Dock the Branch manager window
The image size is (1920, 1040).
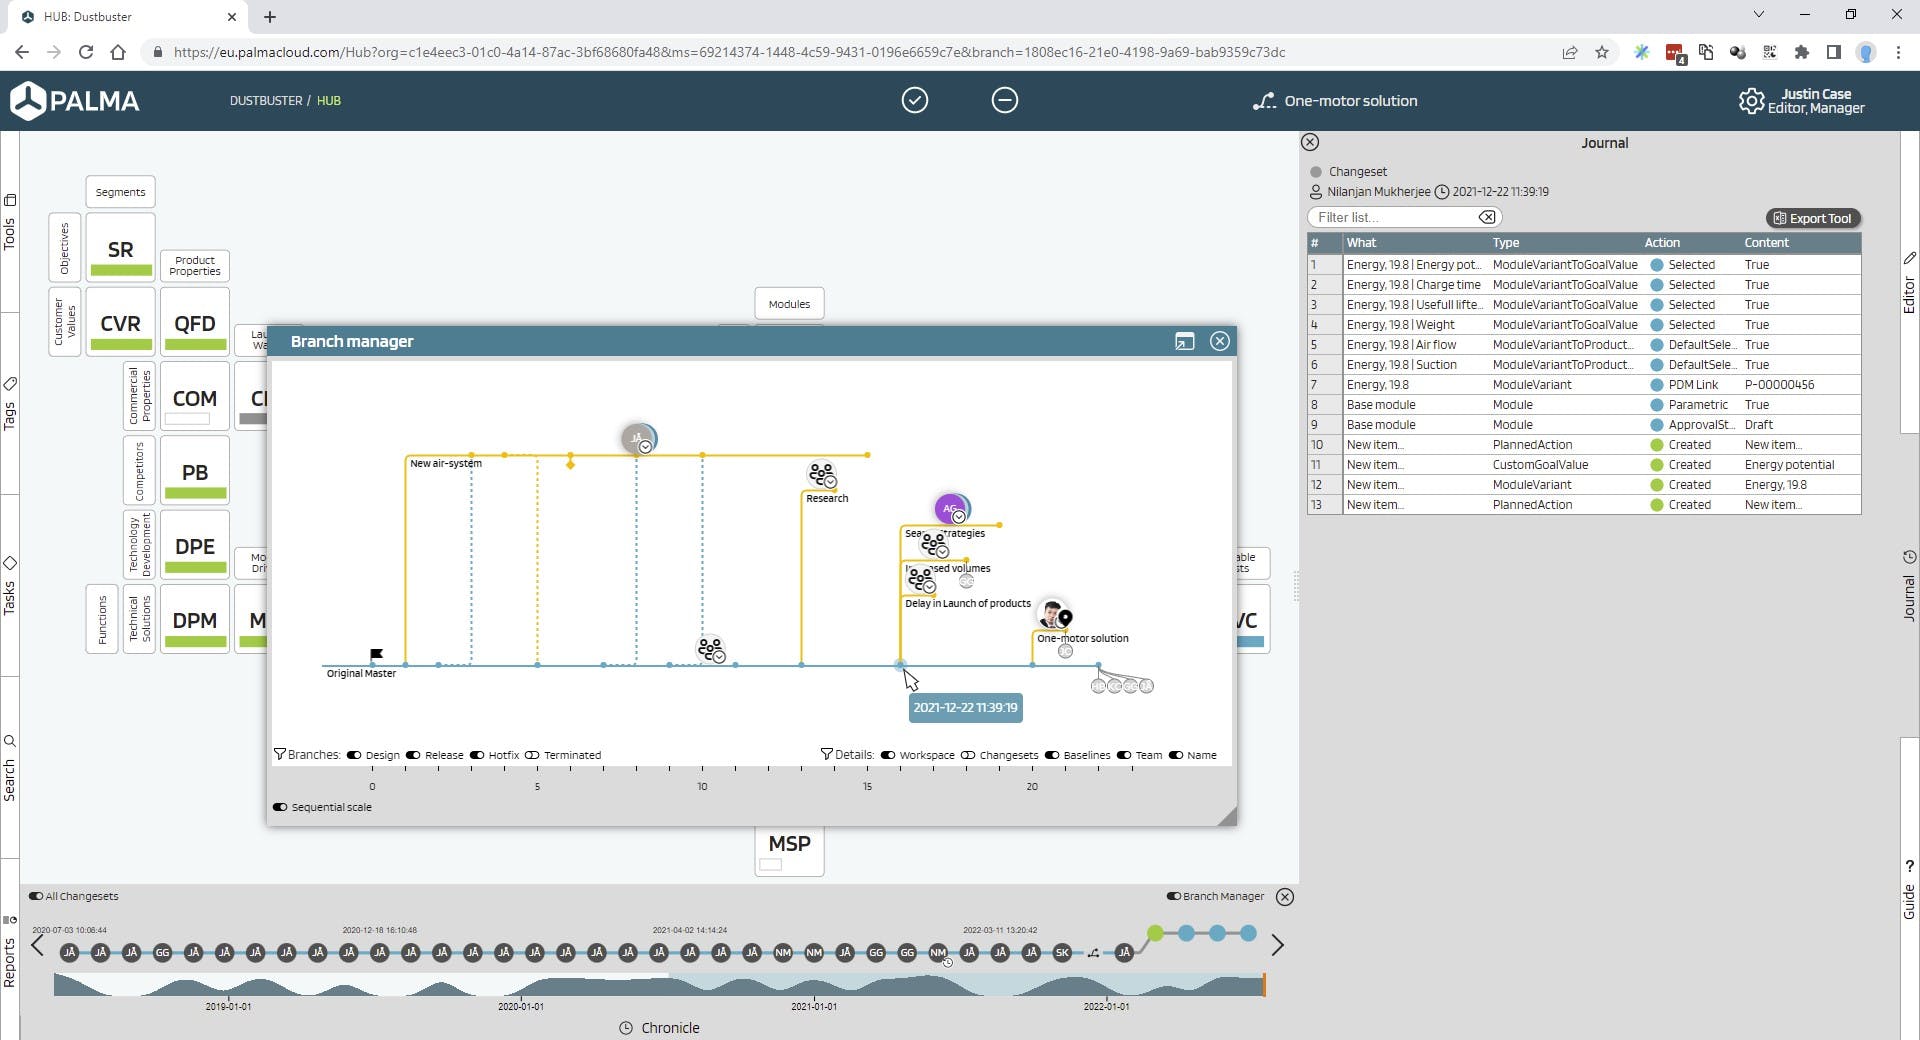[x=1185, y=341]
